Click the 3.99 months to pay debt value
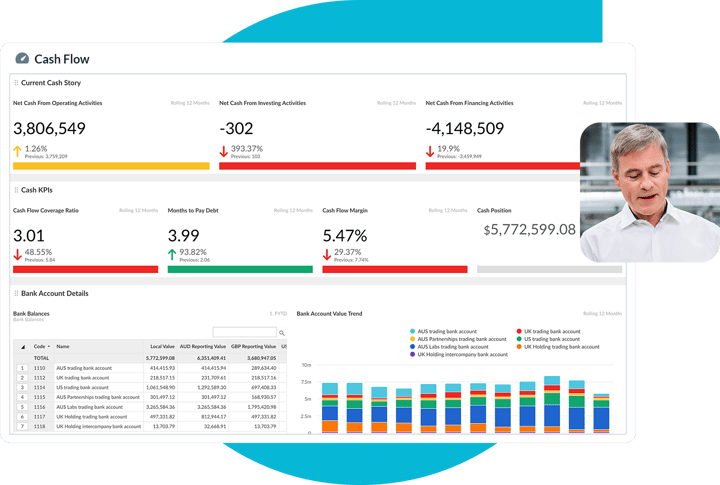The image size is (720, 485). click(x=183, y=236)
